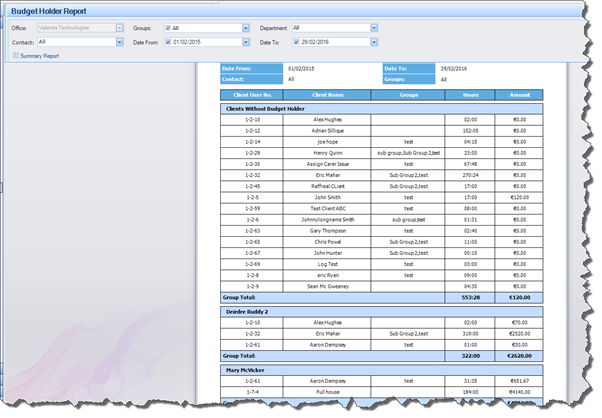
Task: Click the €651.67 amount cell
Action: point(519,381)
